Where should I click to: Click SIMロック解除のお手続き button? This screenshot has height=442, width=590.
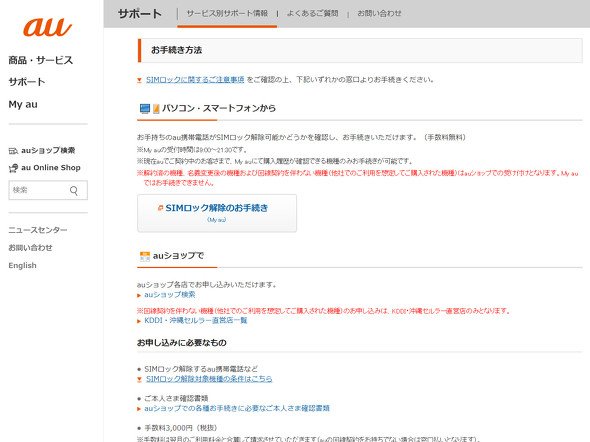point(217,213)
